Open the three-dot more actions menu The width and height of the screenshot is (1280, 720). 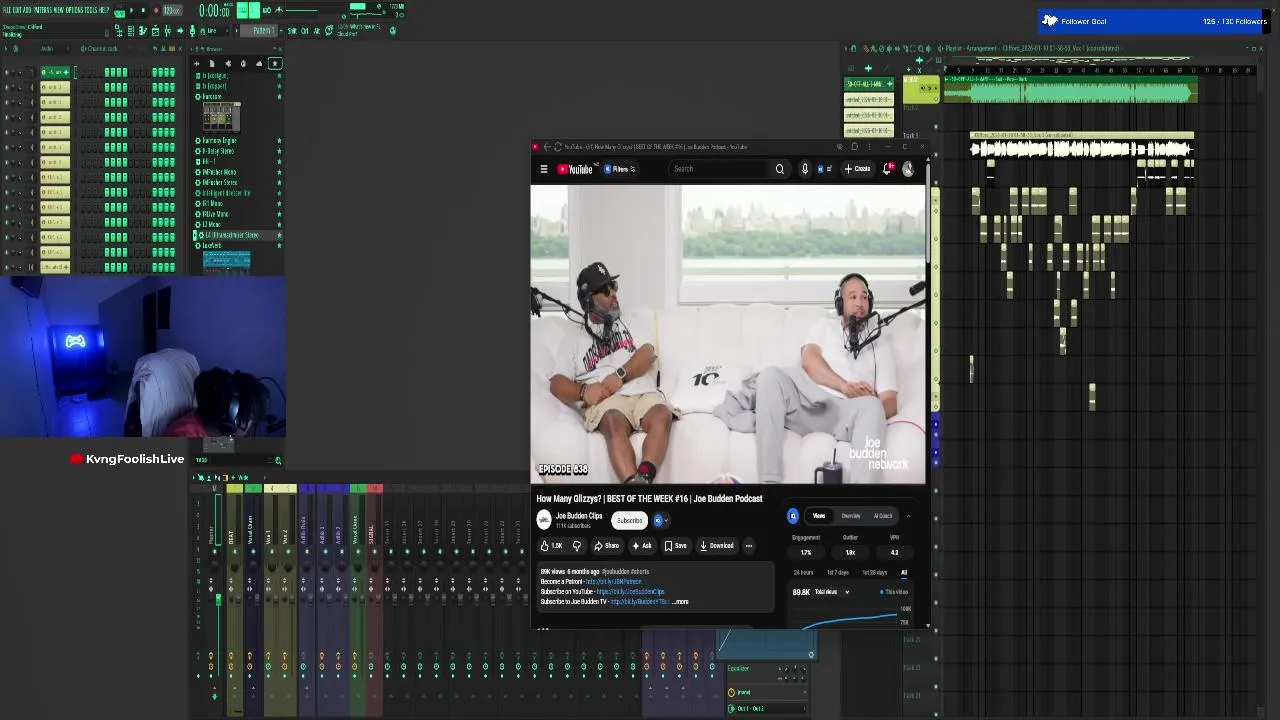(x=749, y=546)
